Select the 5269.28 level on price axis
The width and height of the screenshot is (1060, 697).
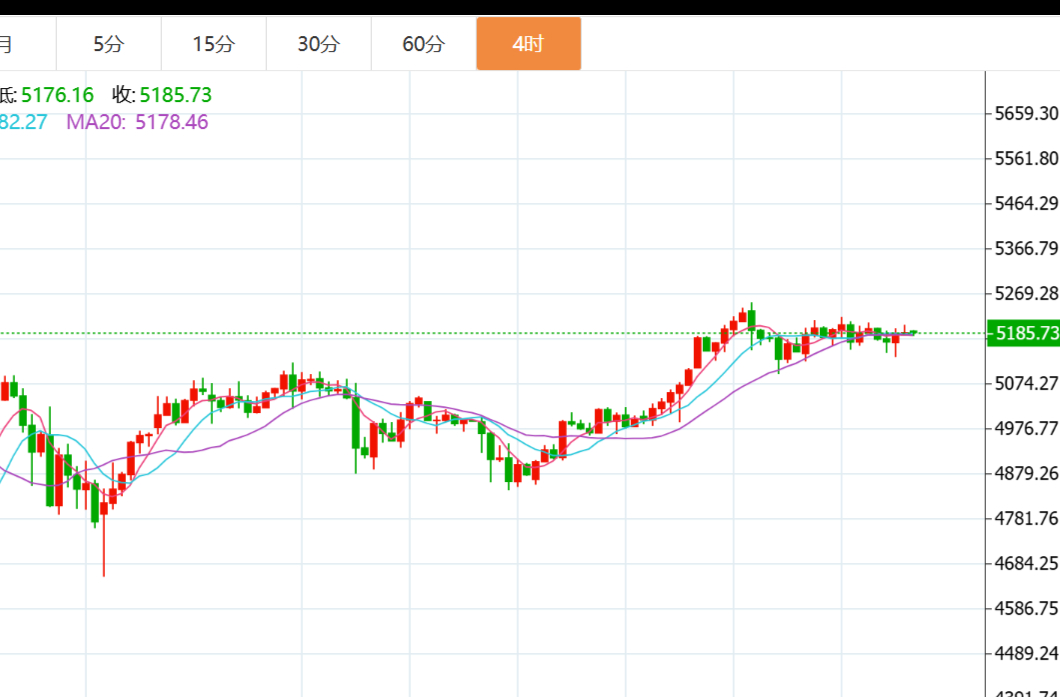1026,293
